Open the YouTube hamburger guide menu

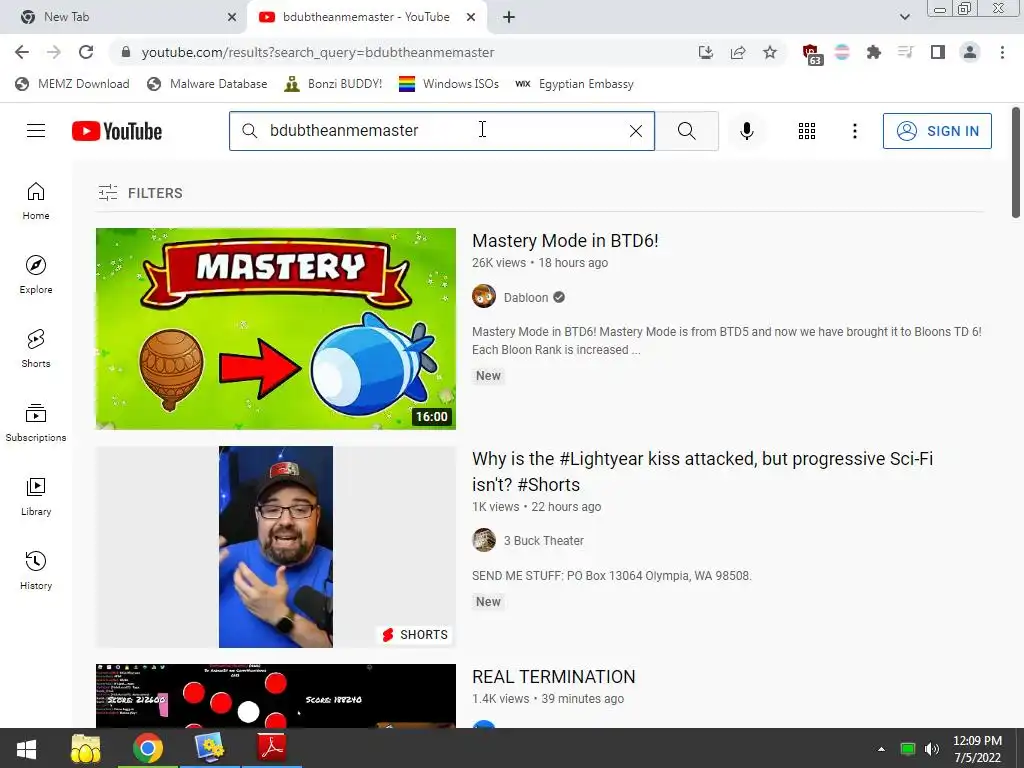click(x=36, y=131)
